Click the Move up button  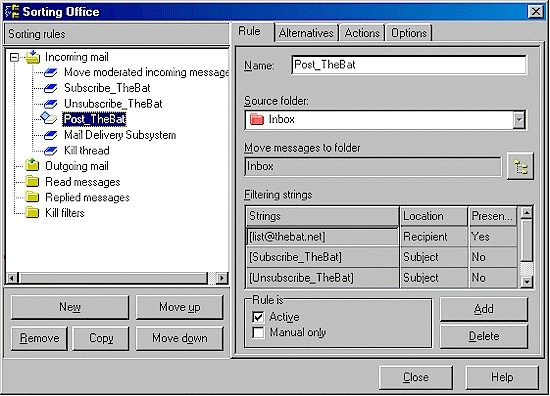click(180, 307)
